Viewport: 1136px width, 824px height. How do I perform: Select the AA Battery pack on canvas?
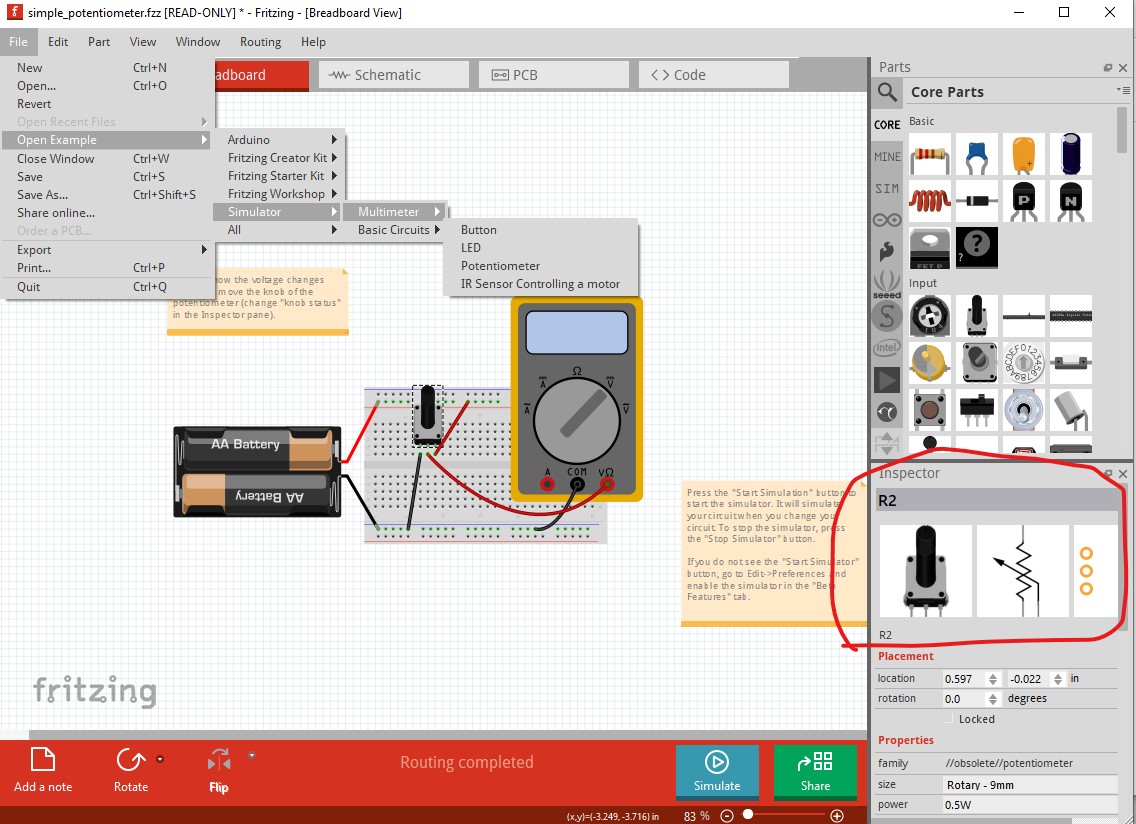[x=257, y=472]
